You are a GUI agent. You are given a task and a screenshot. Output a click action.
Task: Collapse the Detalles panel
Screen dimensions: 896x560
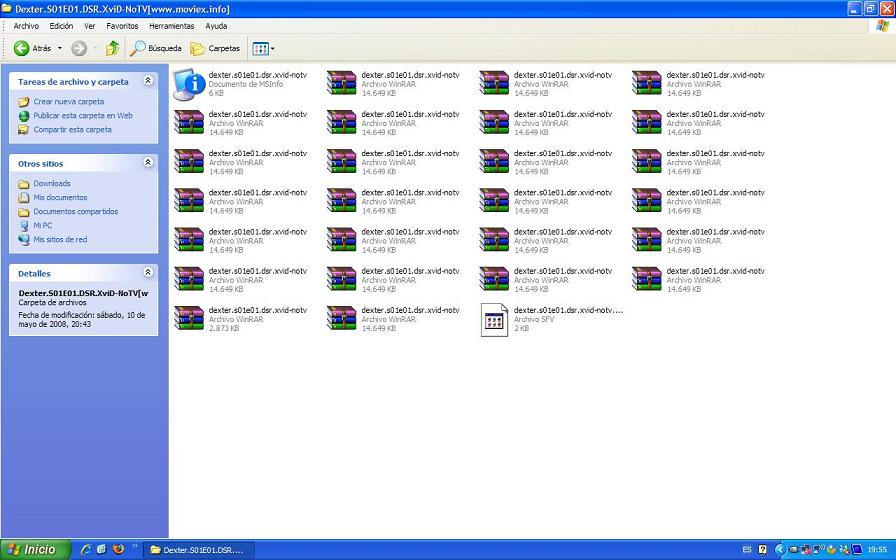coord(148,272)
